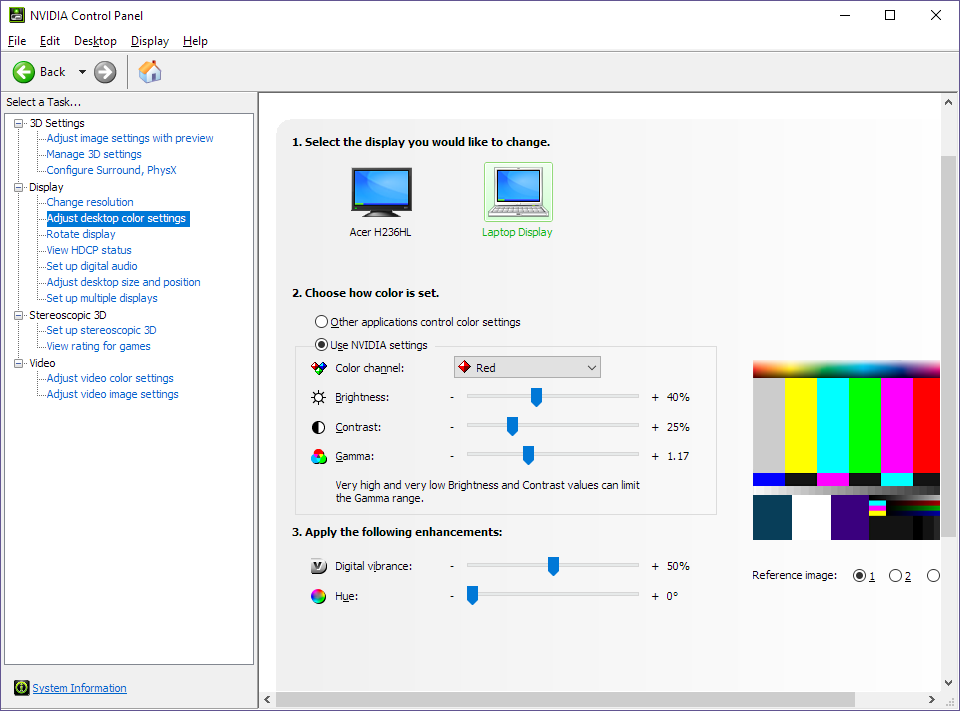Click the Digital vibrance icon
Image resolution: width=960 pixels, height=711 pixels.
click(319, 566)
